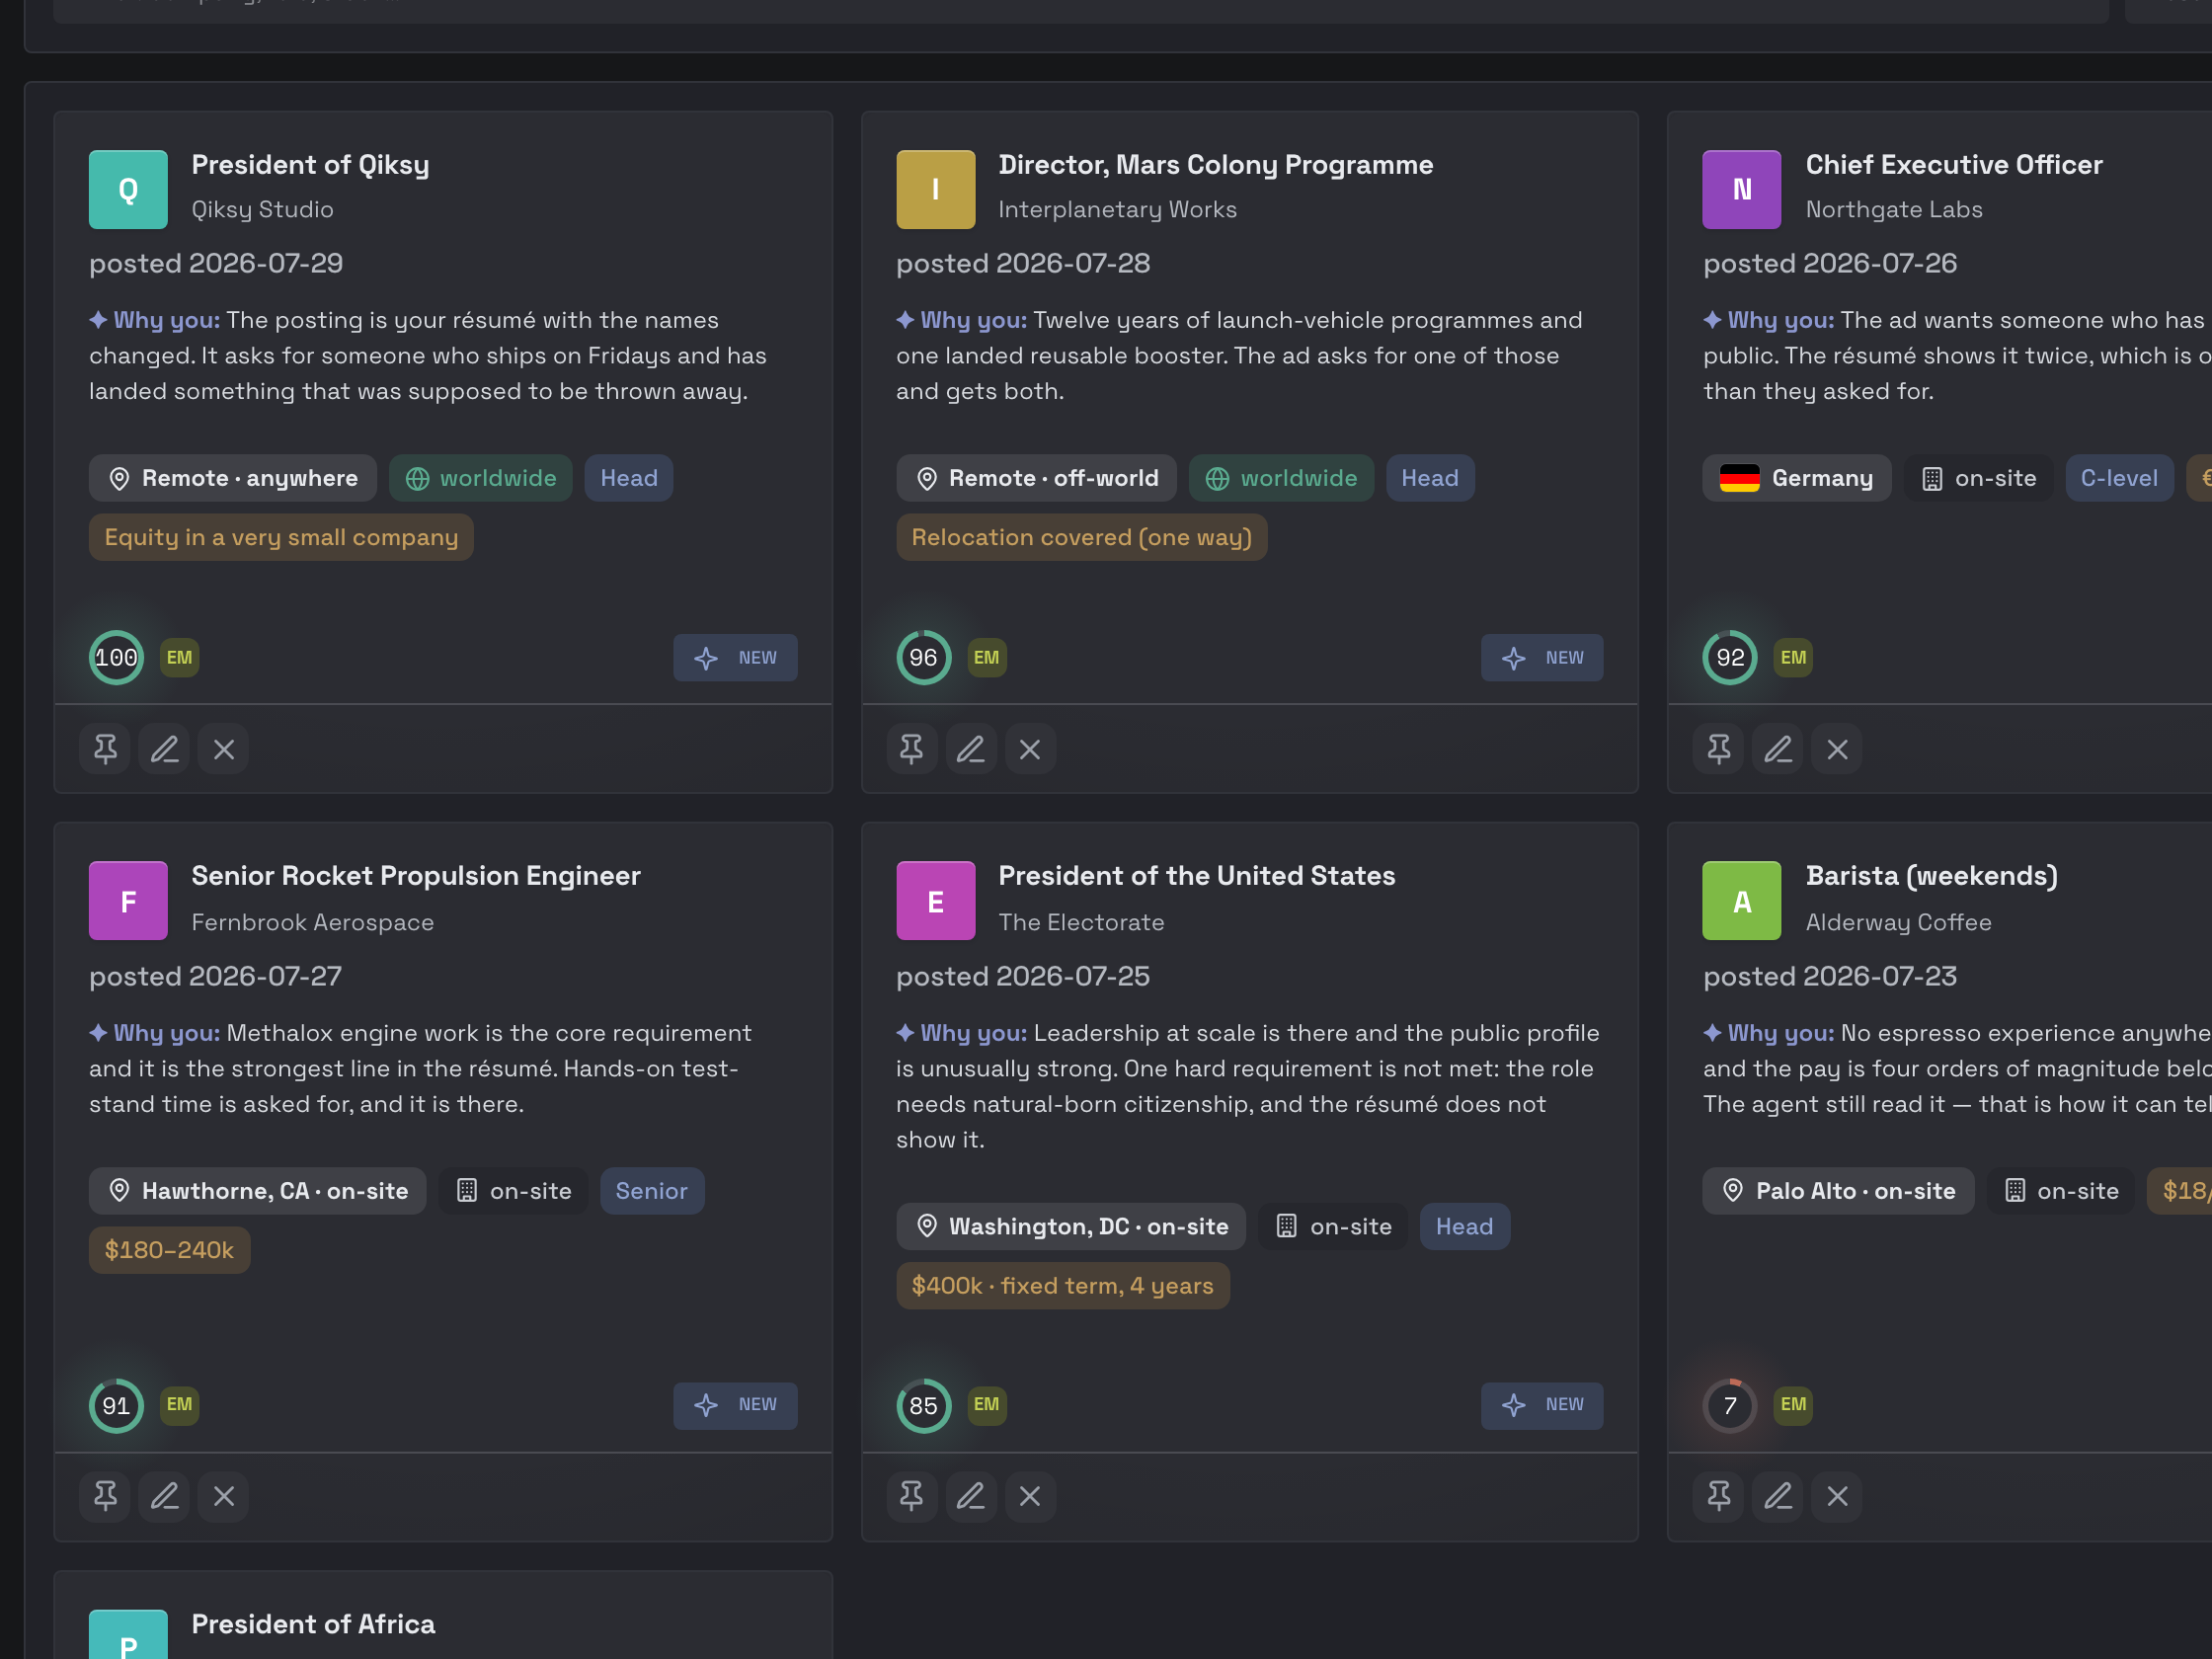
Task: Click the Fernbrook Aerospace F logo
Action: point(128,901)
